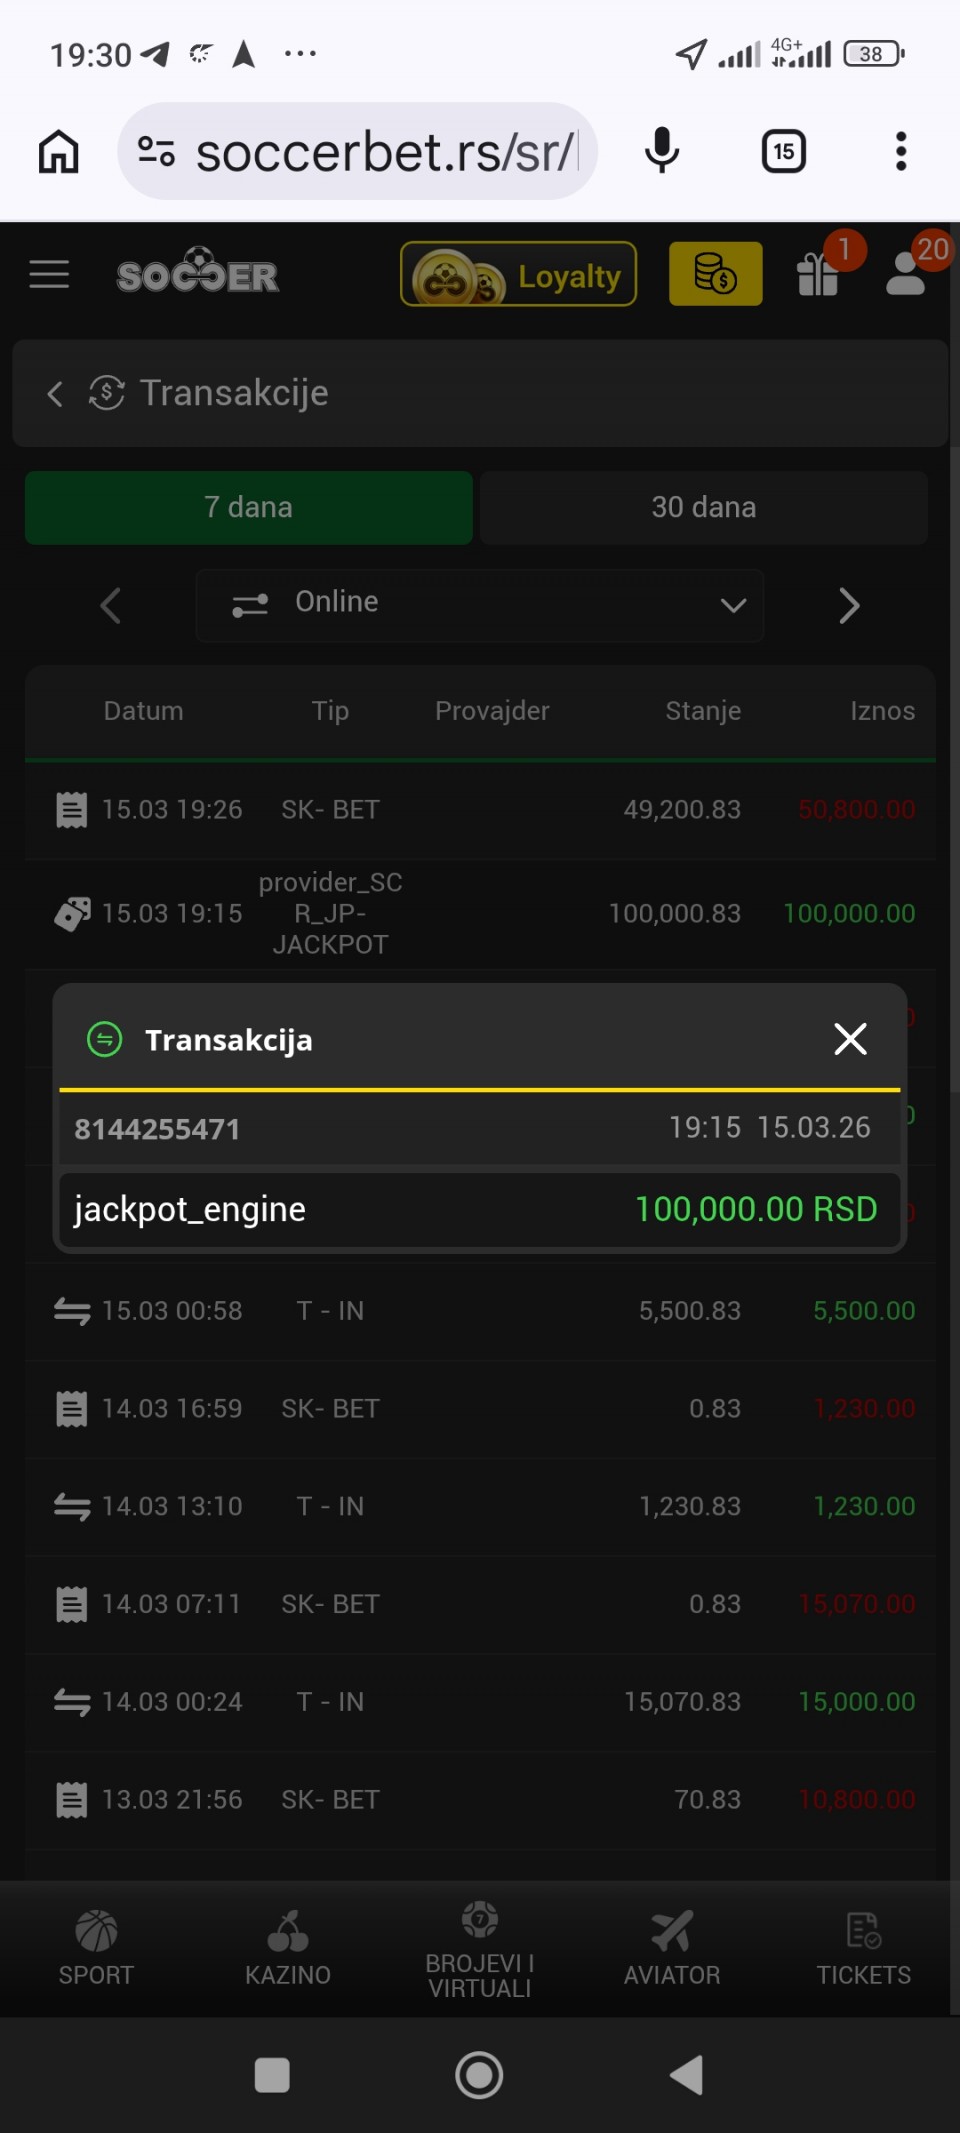This screenshot has height=2133, width=960.
Task: Select the 15.03 19:26 SK-BET transaction
Action: [x=480, y=810]
